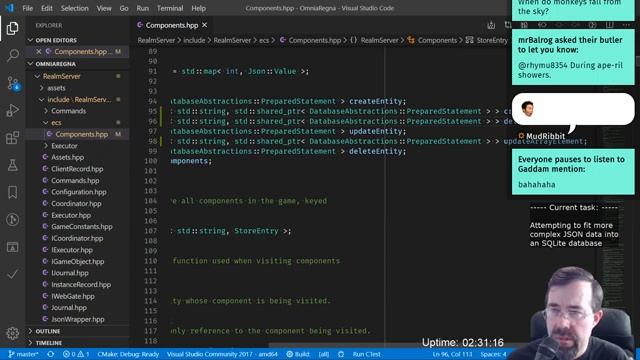Open Commands.hpp in the explorer

click(75, 180)
